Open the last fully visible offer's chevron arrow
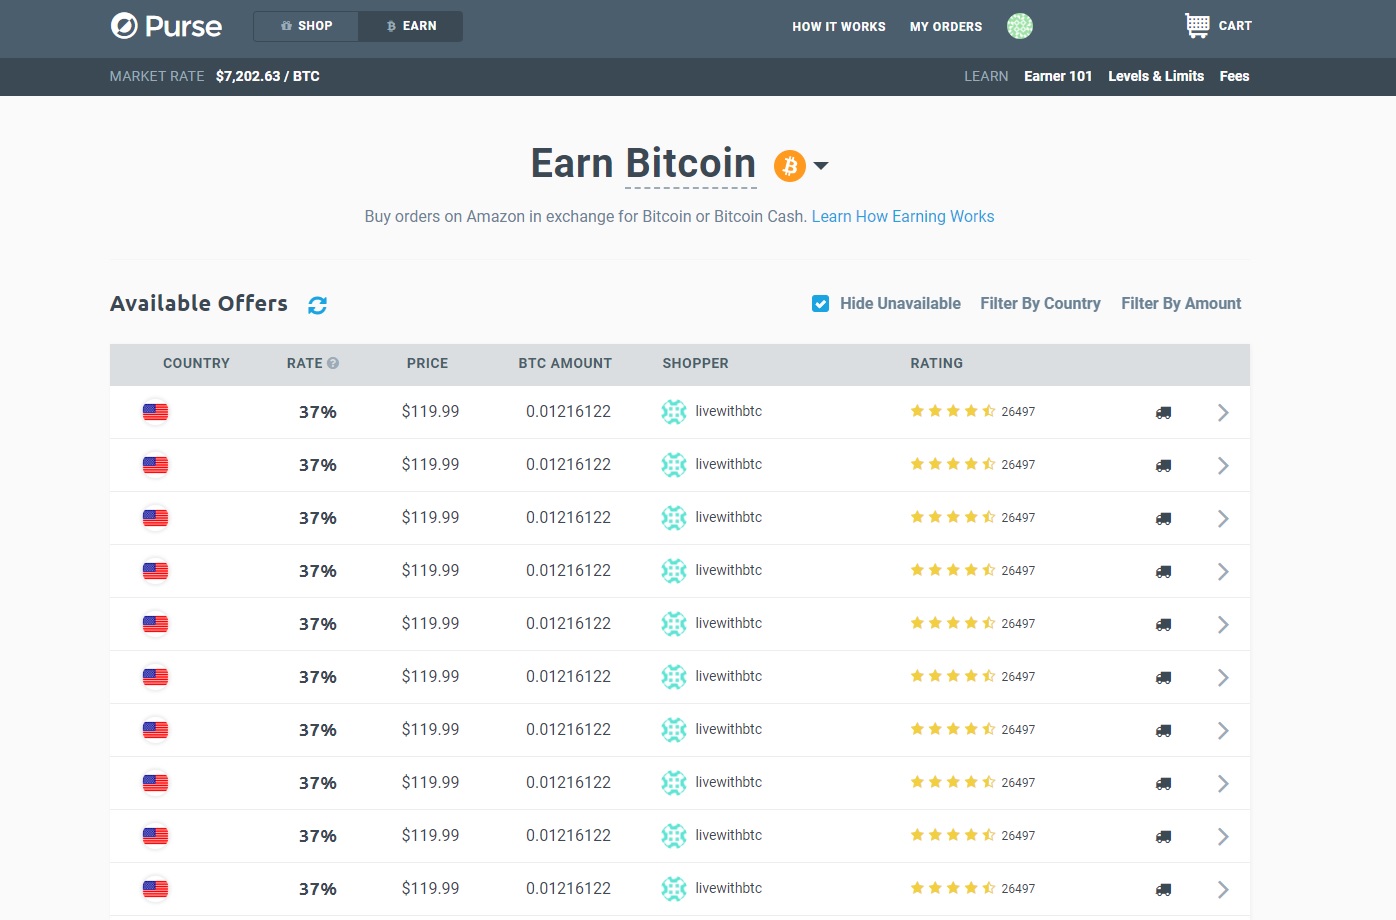Image resolution: width=1396 pixels, height=920 pixels. coord(1223,890)
